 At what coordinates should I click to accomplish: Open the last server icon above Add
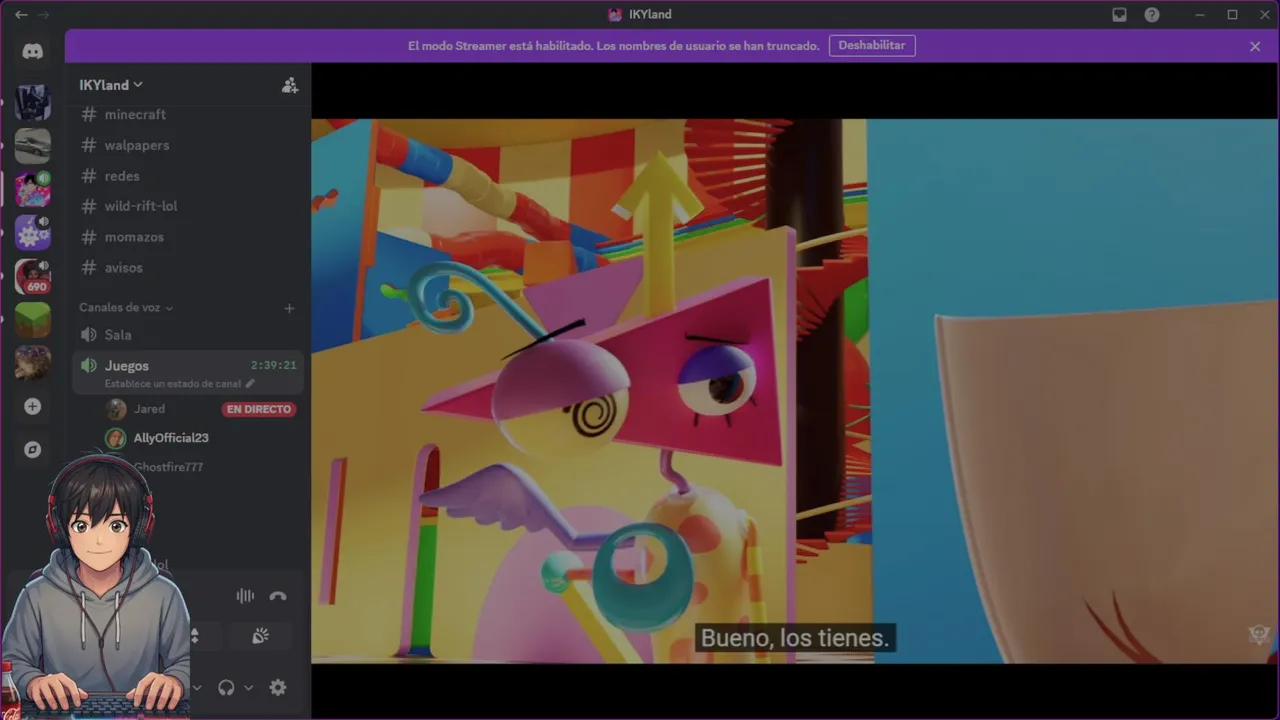pos(33,362)
